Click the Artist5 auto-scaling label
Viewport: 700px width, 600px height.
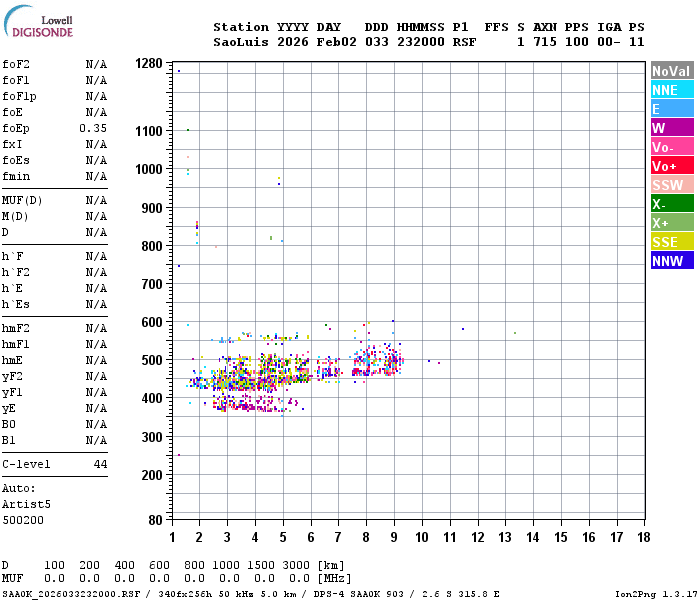coord(26,504)
